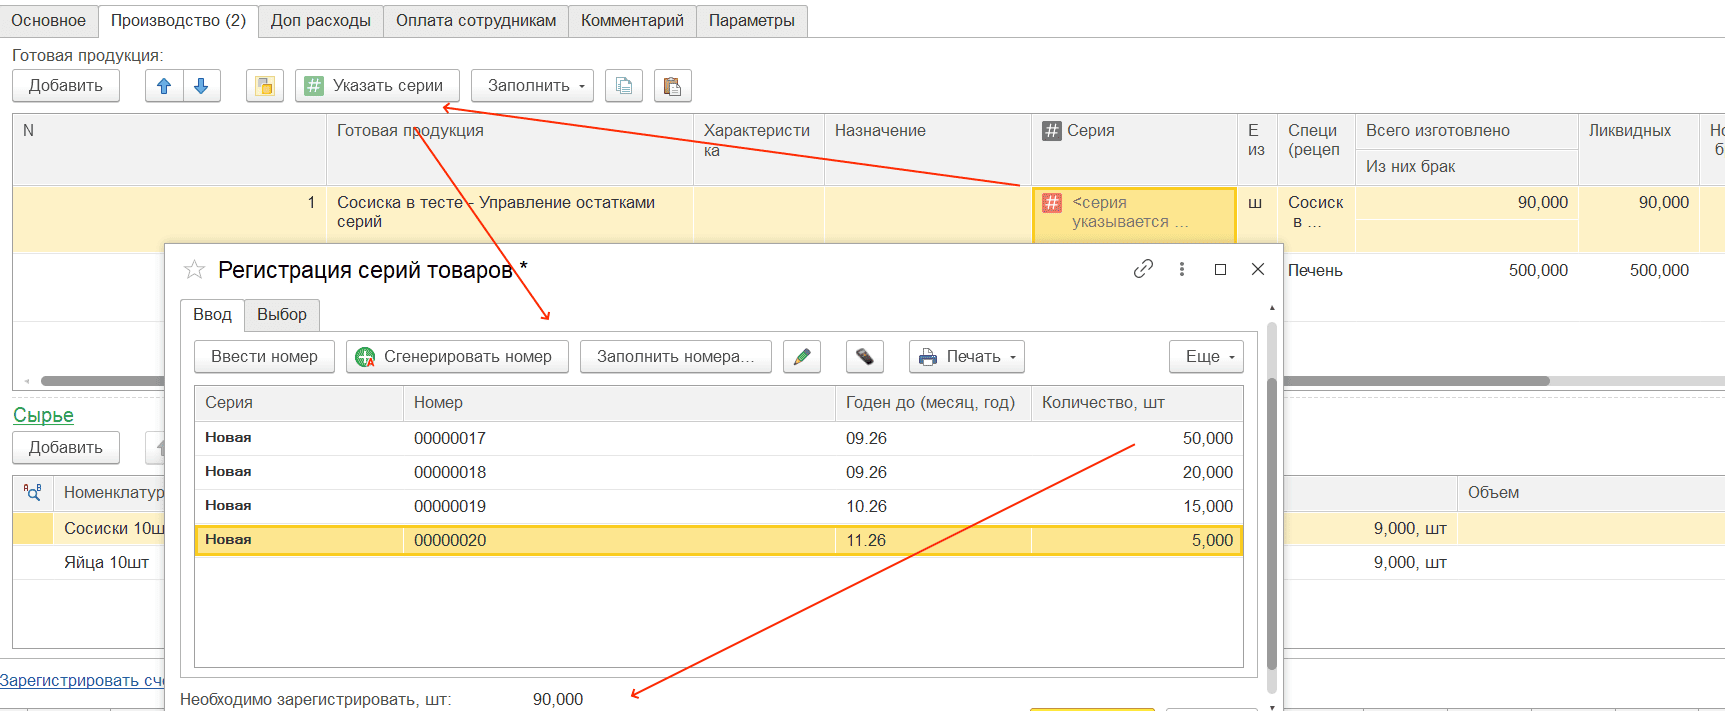Copy link to the series registration form
Screen dimensions: 1725x711
tap(1143, 269)
